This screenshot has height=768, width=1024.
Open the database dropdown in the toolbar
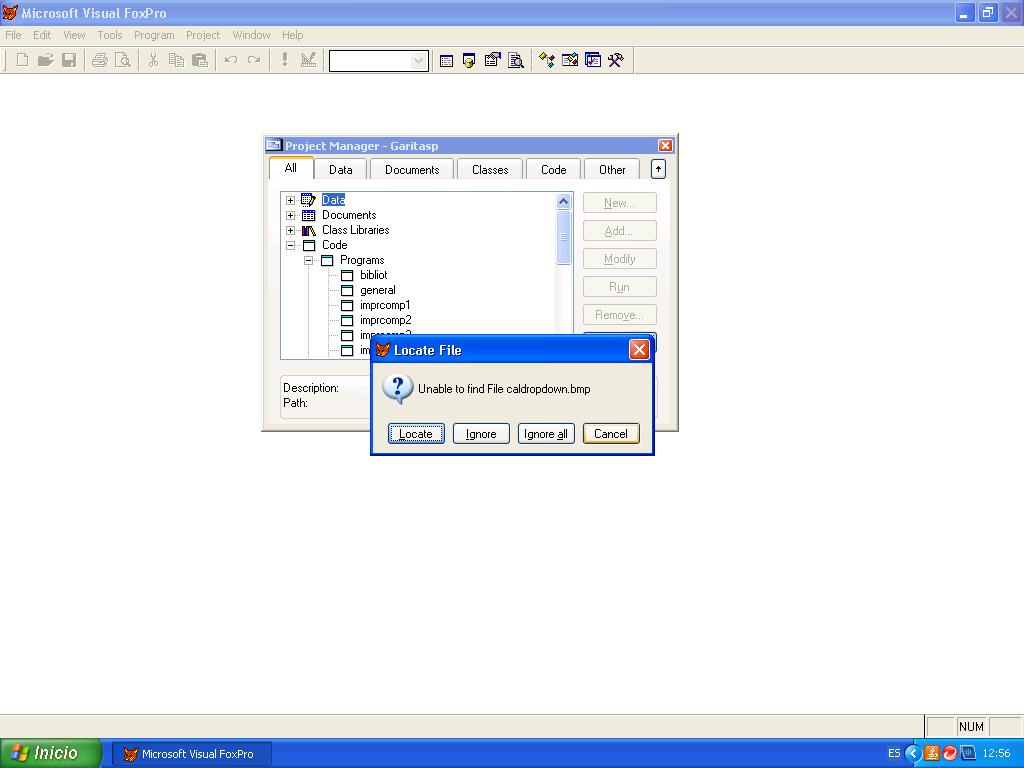click(418, 61)
